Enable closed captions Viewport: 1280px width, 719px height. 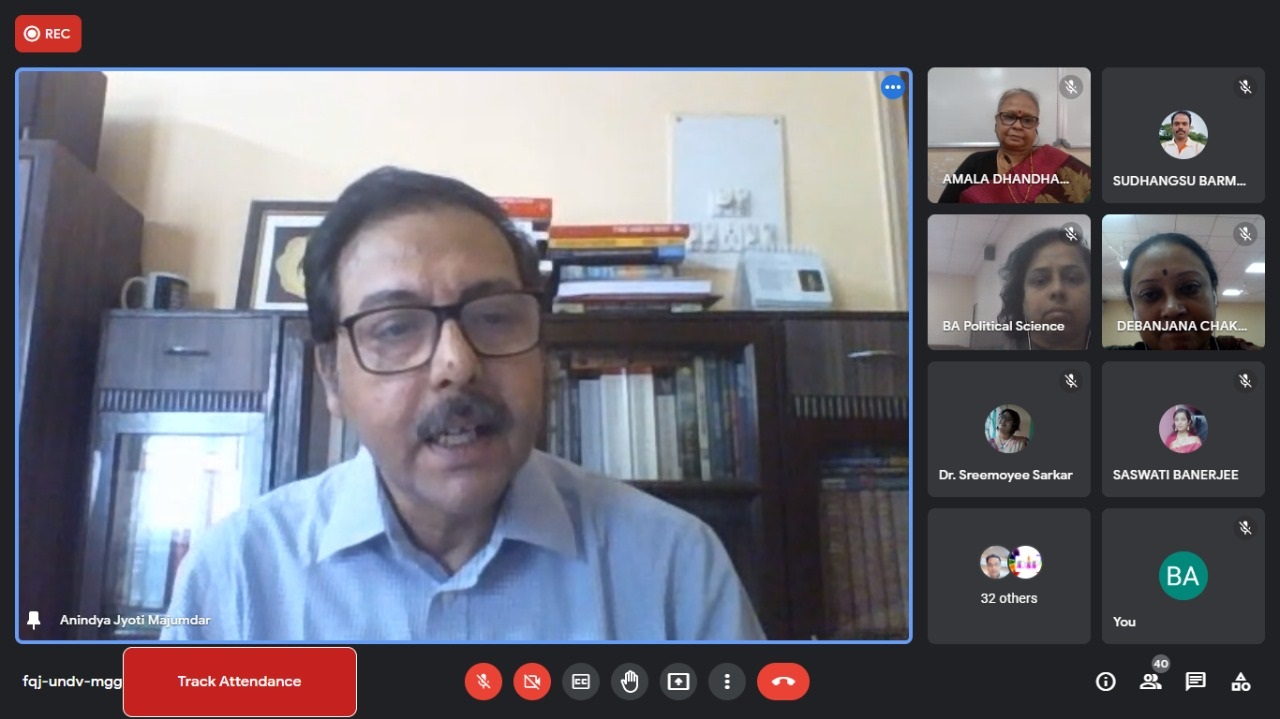click(581, 682)
